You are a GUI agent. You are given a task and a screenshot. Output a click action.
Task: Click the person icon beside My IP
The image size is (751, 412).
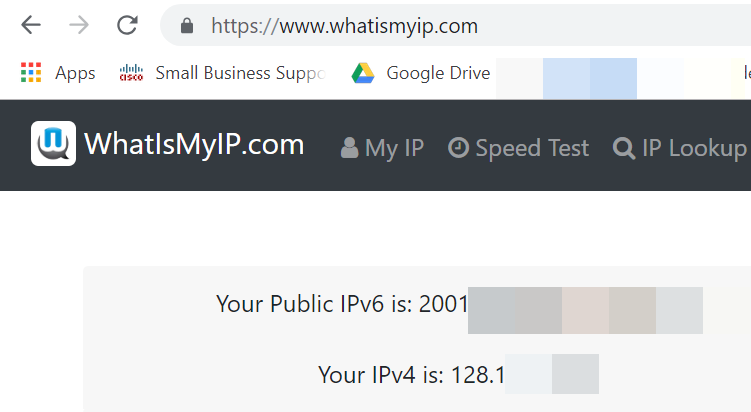pyautogui.click(x=350, y=148)
